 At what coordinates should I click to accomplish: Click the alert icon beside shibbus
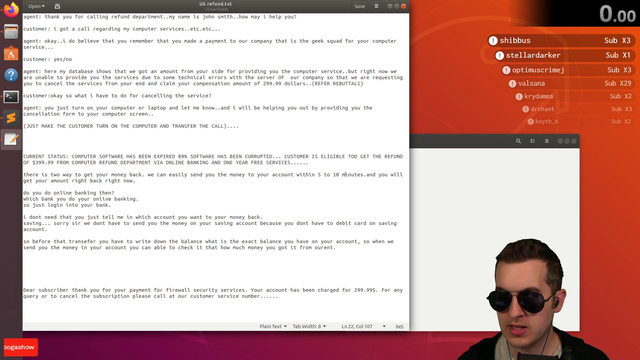(493, 40)
